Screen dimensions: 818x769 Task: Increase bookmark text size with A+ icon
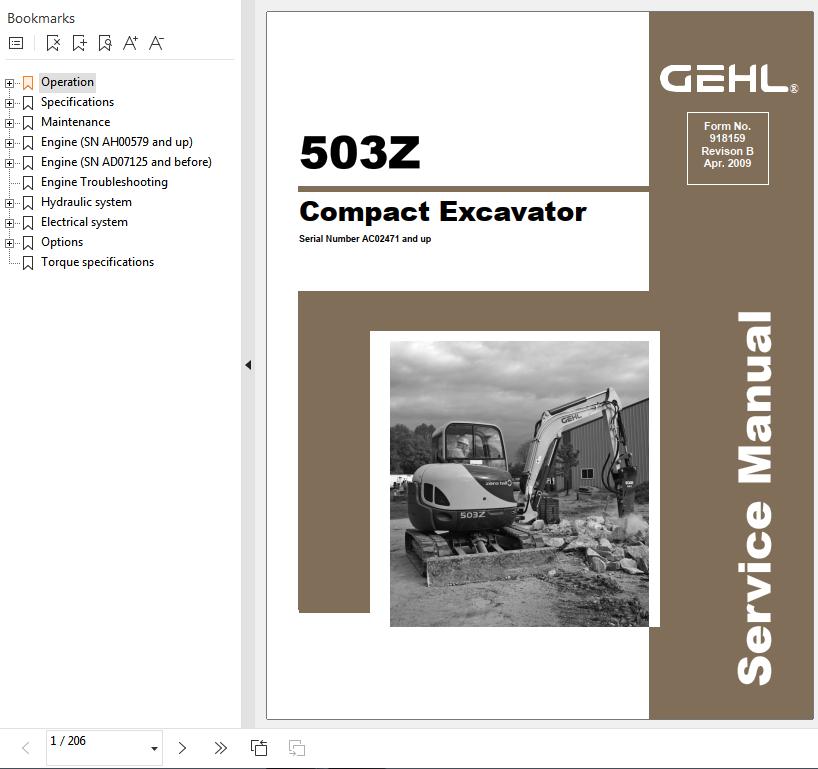pos(130,43)
